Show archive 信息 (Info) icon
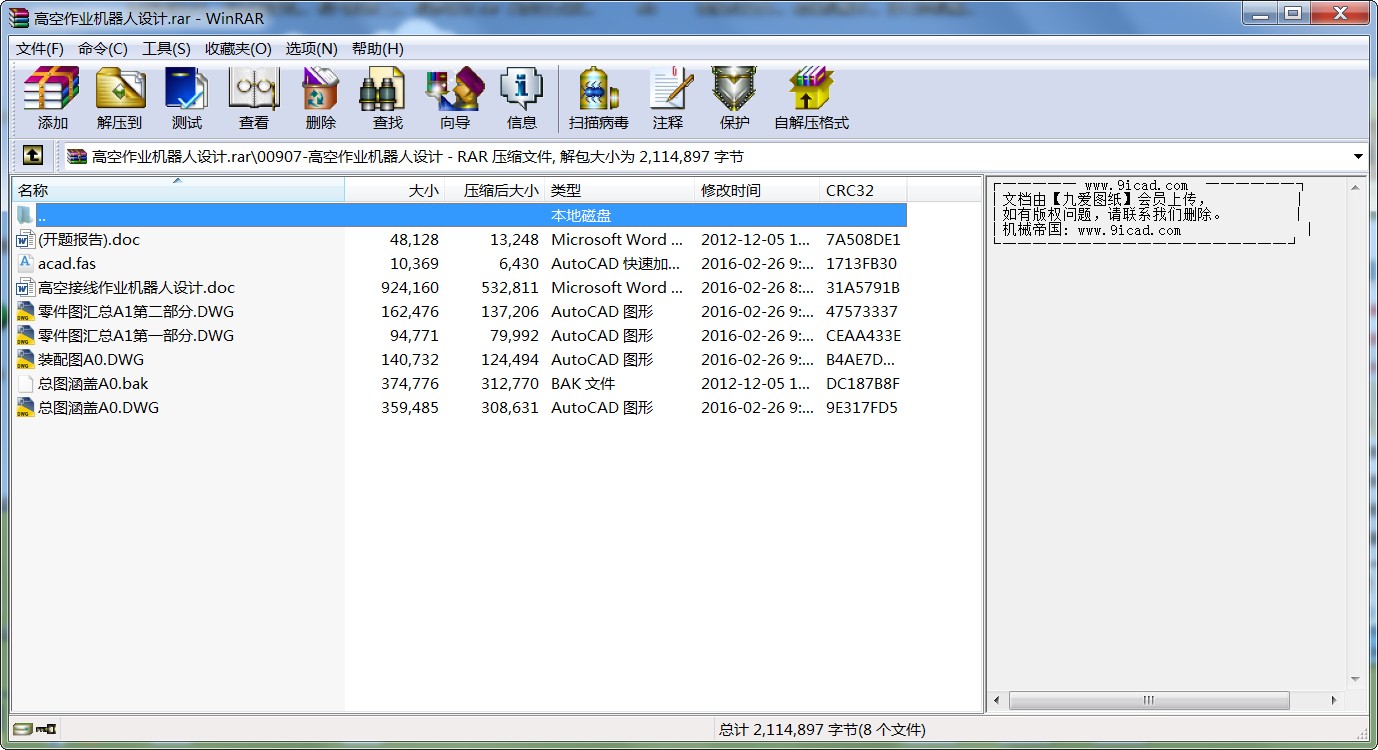The height and width of the screenshot is (750, 1378). pyautogui.click(x=521, y=98)
